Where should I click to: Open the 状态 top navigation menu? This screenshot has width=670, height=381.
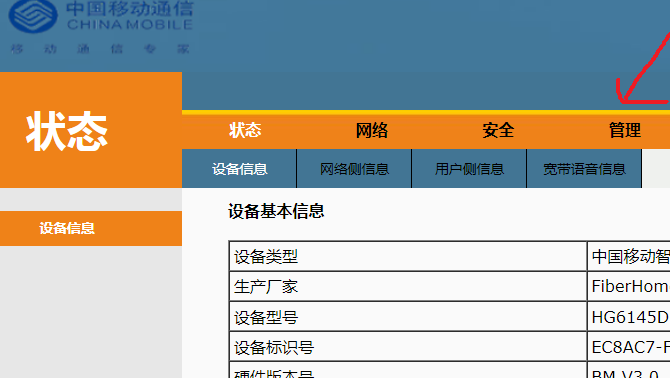(x=245, y=130)
